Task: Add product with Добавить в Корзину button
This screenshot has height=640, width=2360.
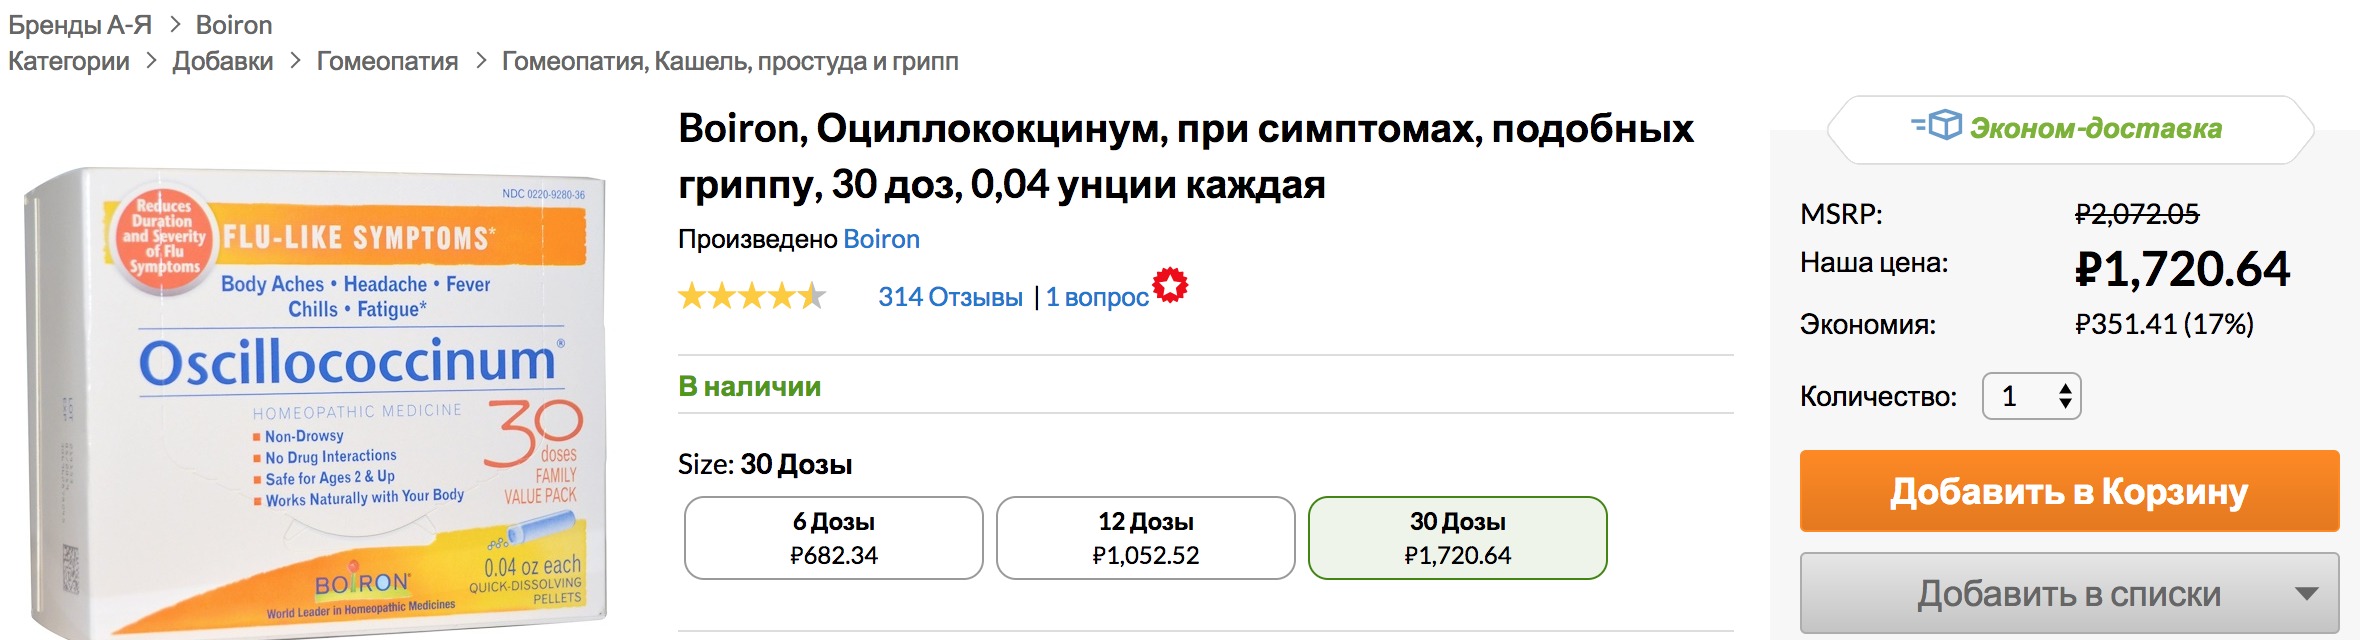Action: pyautogui.click(x=2069, y=491)
